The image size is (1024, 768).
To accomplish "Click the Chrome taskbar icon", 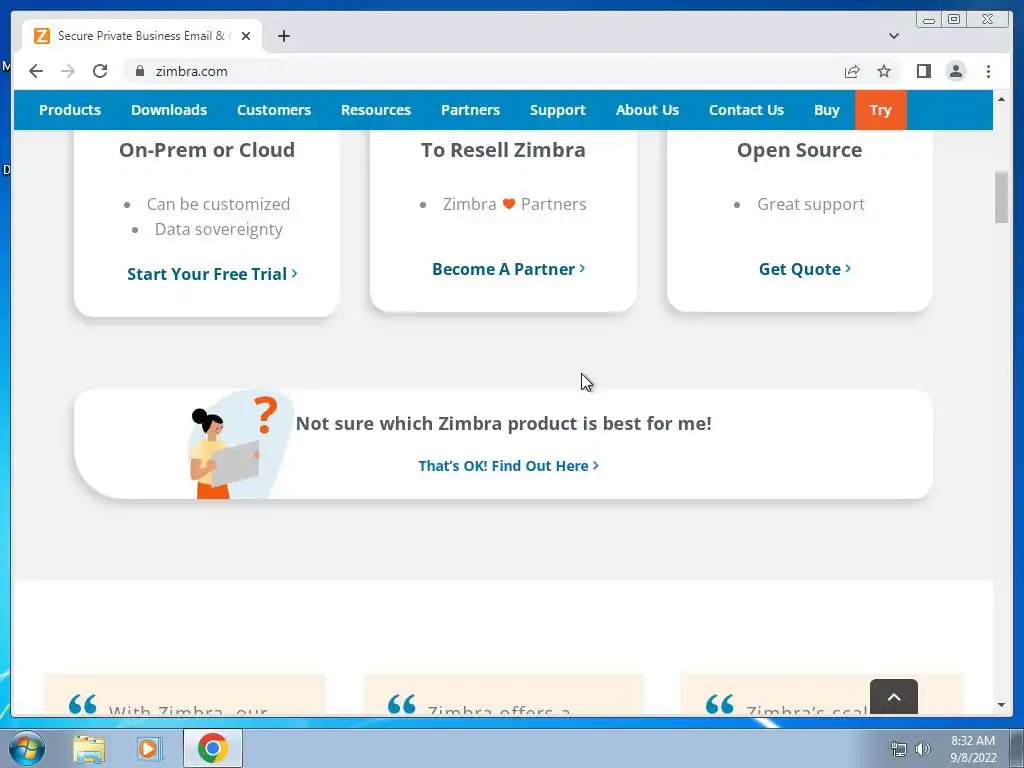I will [x=212, y=748].
